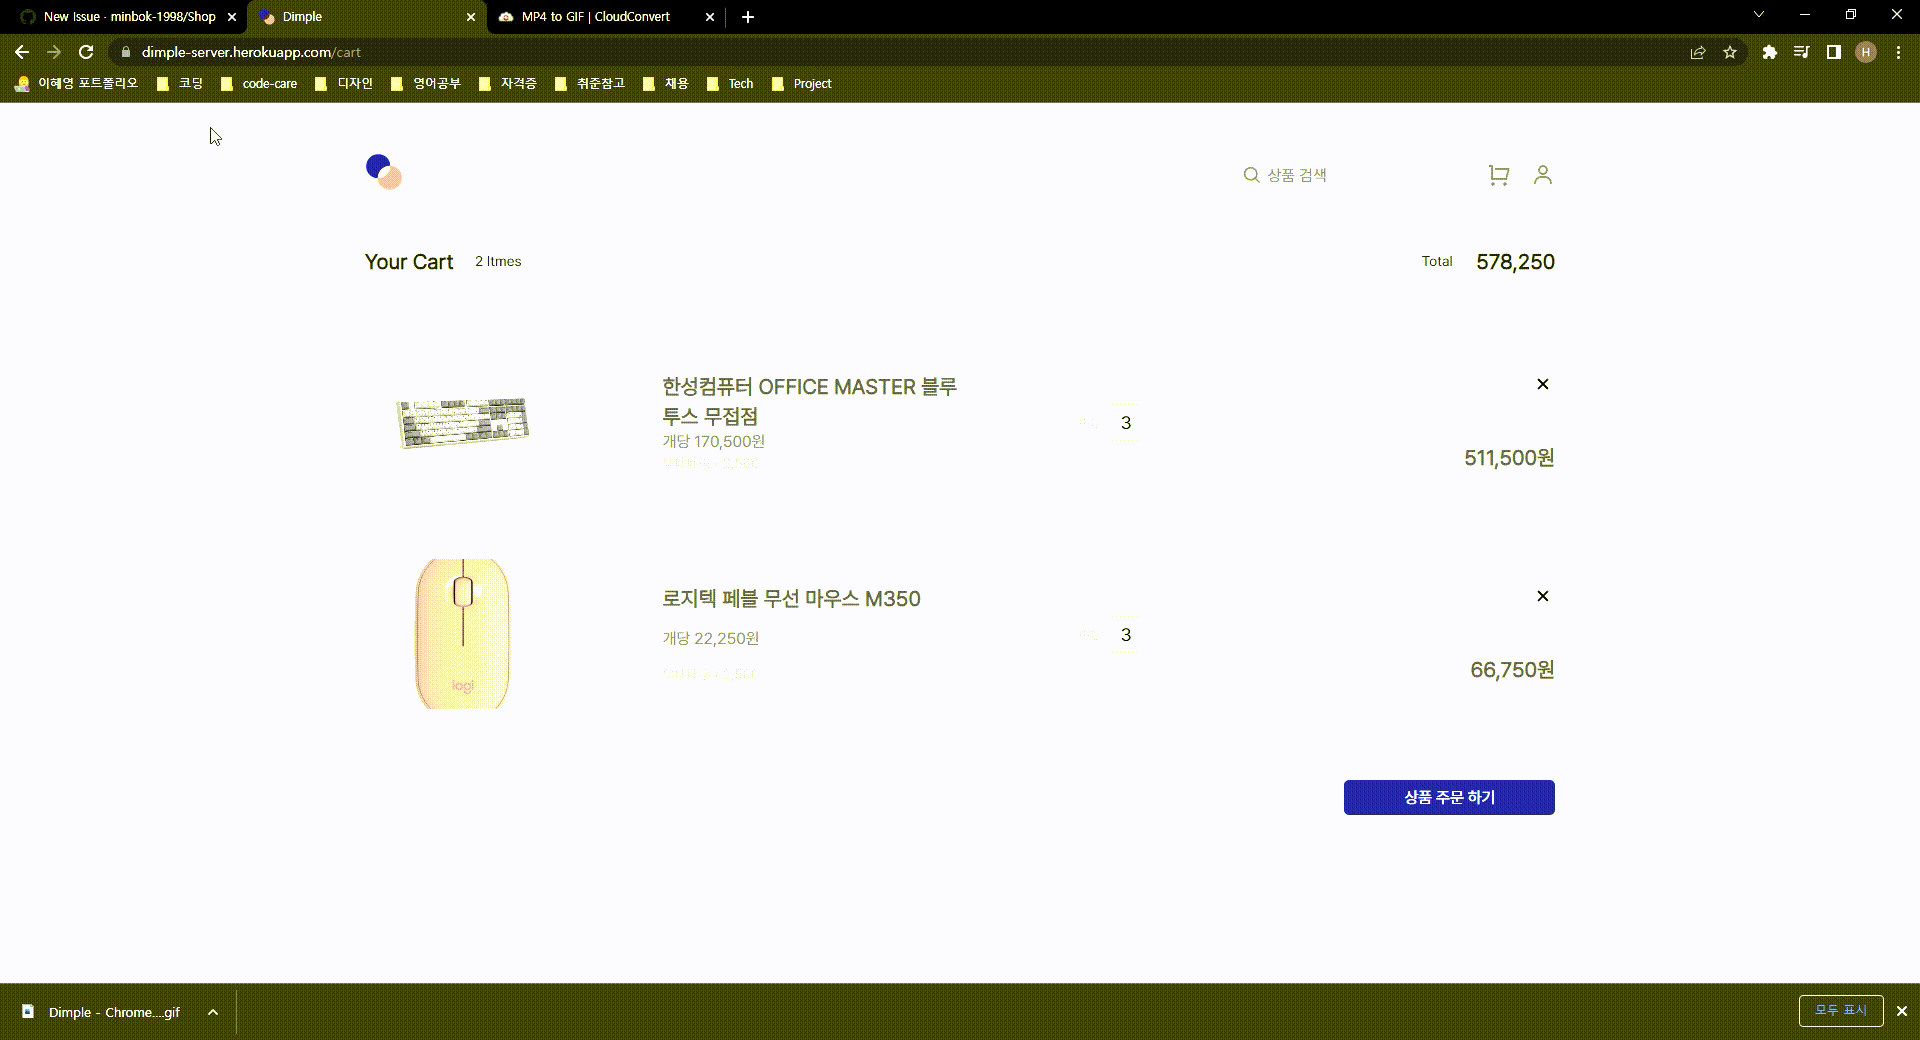Open the cart icon in the header
The image size is (1920, 1040).
pyautogui.click(x=1498, y=175)
